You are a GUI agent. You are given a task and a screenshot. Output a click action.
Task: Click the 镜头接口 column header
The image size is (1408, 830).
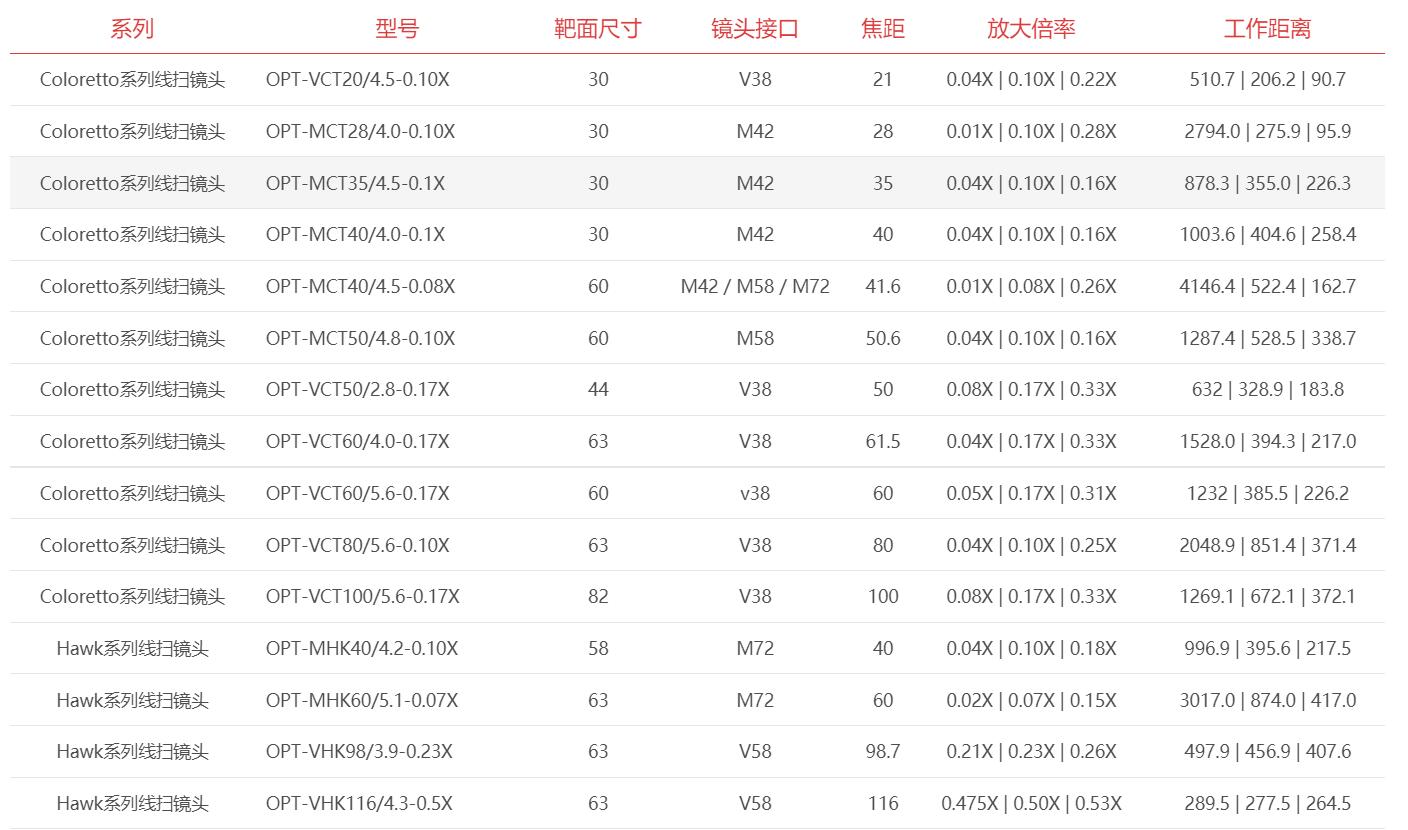755,29
